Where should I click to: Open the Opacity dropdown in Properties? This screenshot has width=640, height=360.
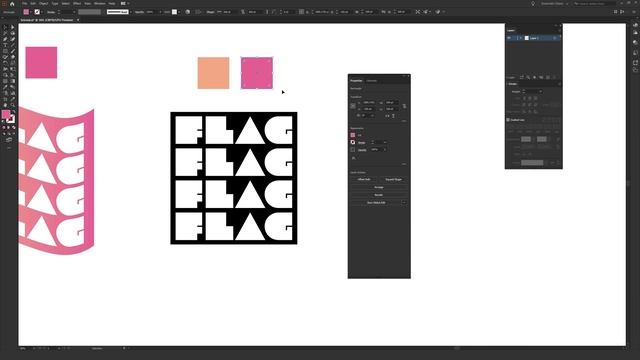(384, 150)
